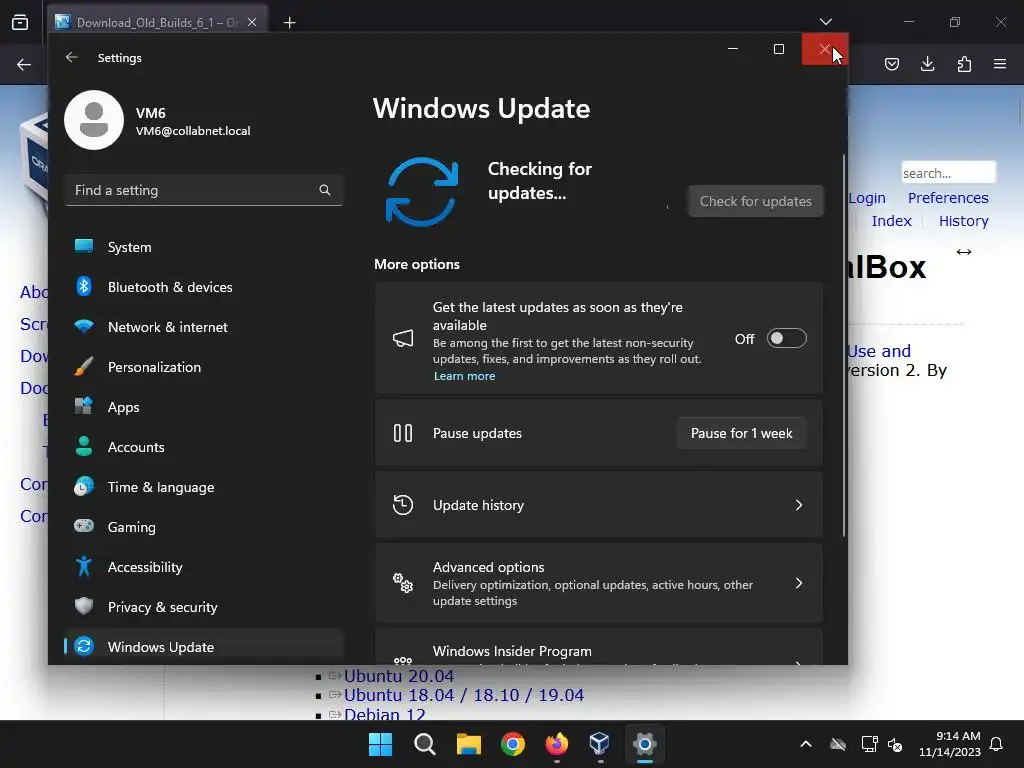Image resolution: width=1024 pixels, height=768 pixels.
Task: Open taskbar Search magnifier
Action: click(424, 744)
